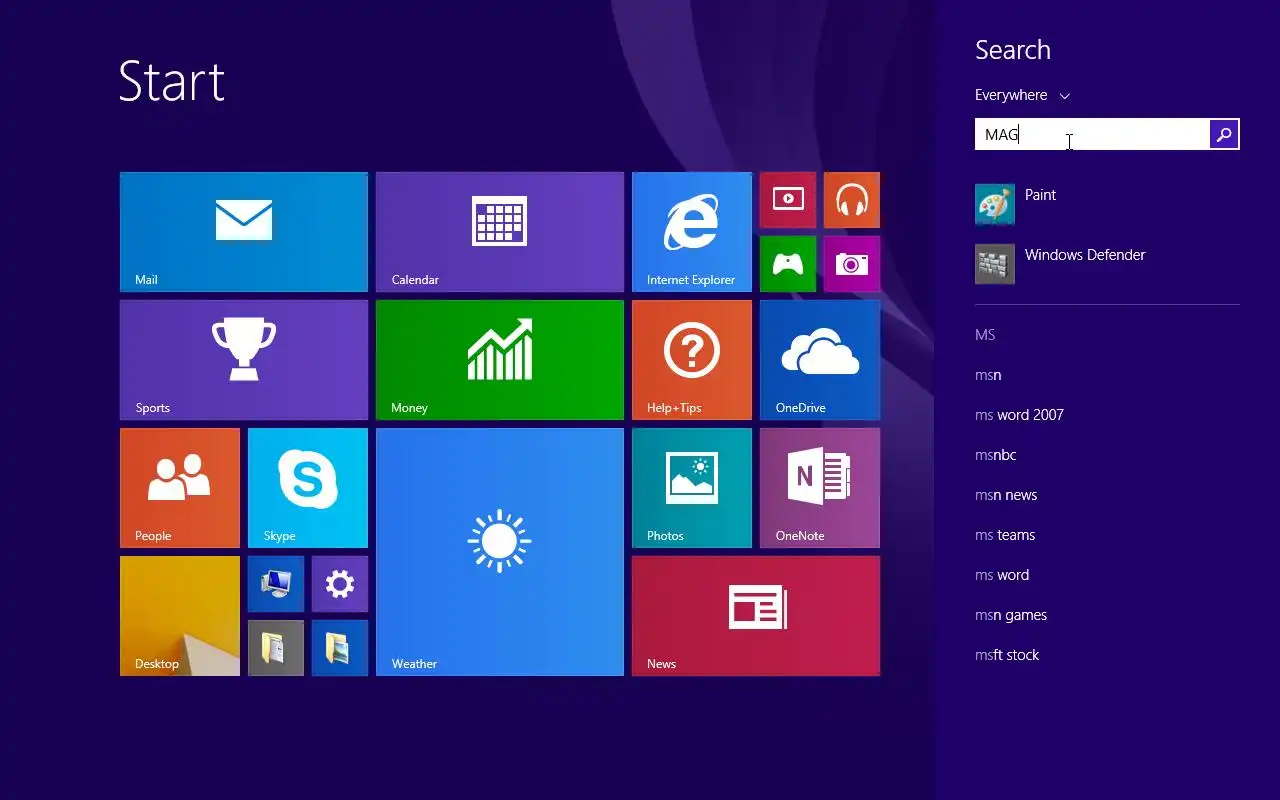This screenshot has height=800, width=1280.
Task: Open the PC settings gear tile
Action: coord(340,584)
